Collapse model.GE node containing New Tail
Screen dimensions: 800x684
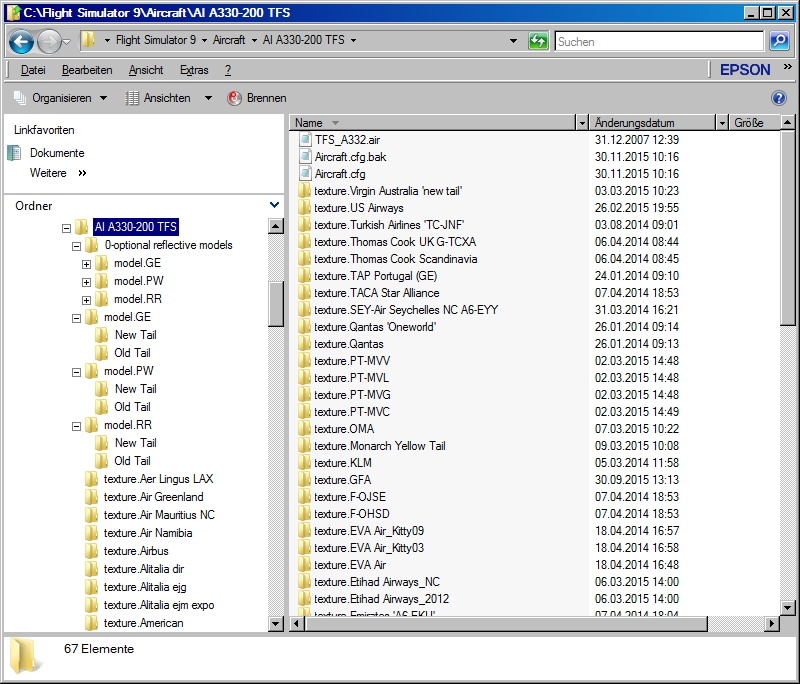click(x=77, y=318)
